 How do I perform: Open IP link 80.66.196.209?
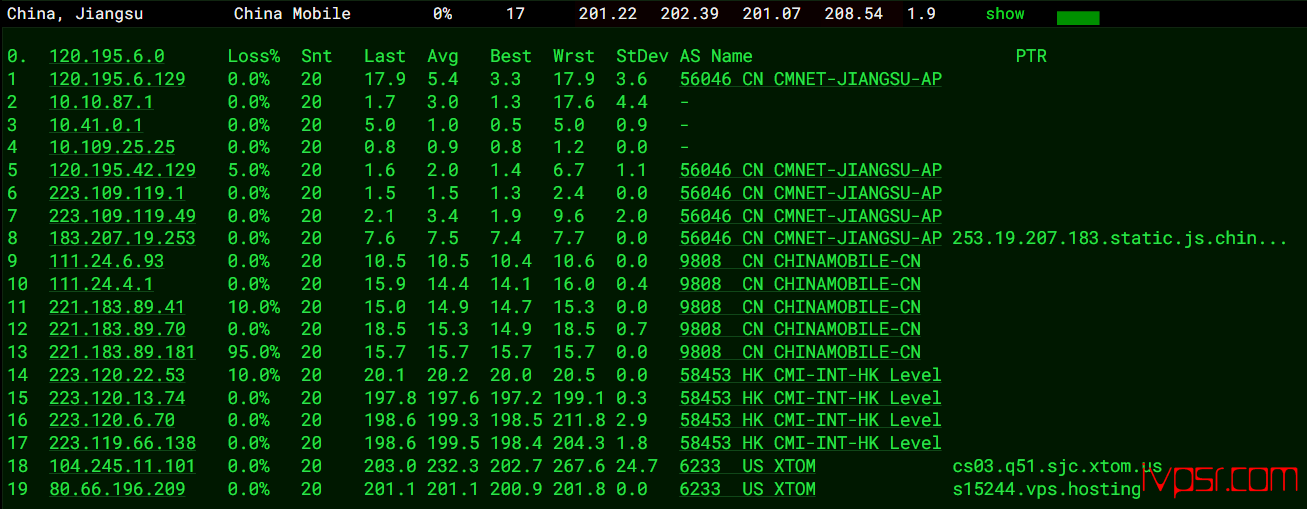(117, 489)
